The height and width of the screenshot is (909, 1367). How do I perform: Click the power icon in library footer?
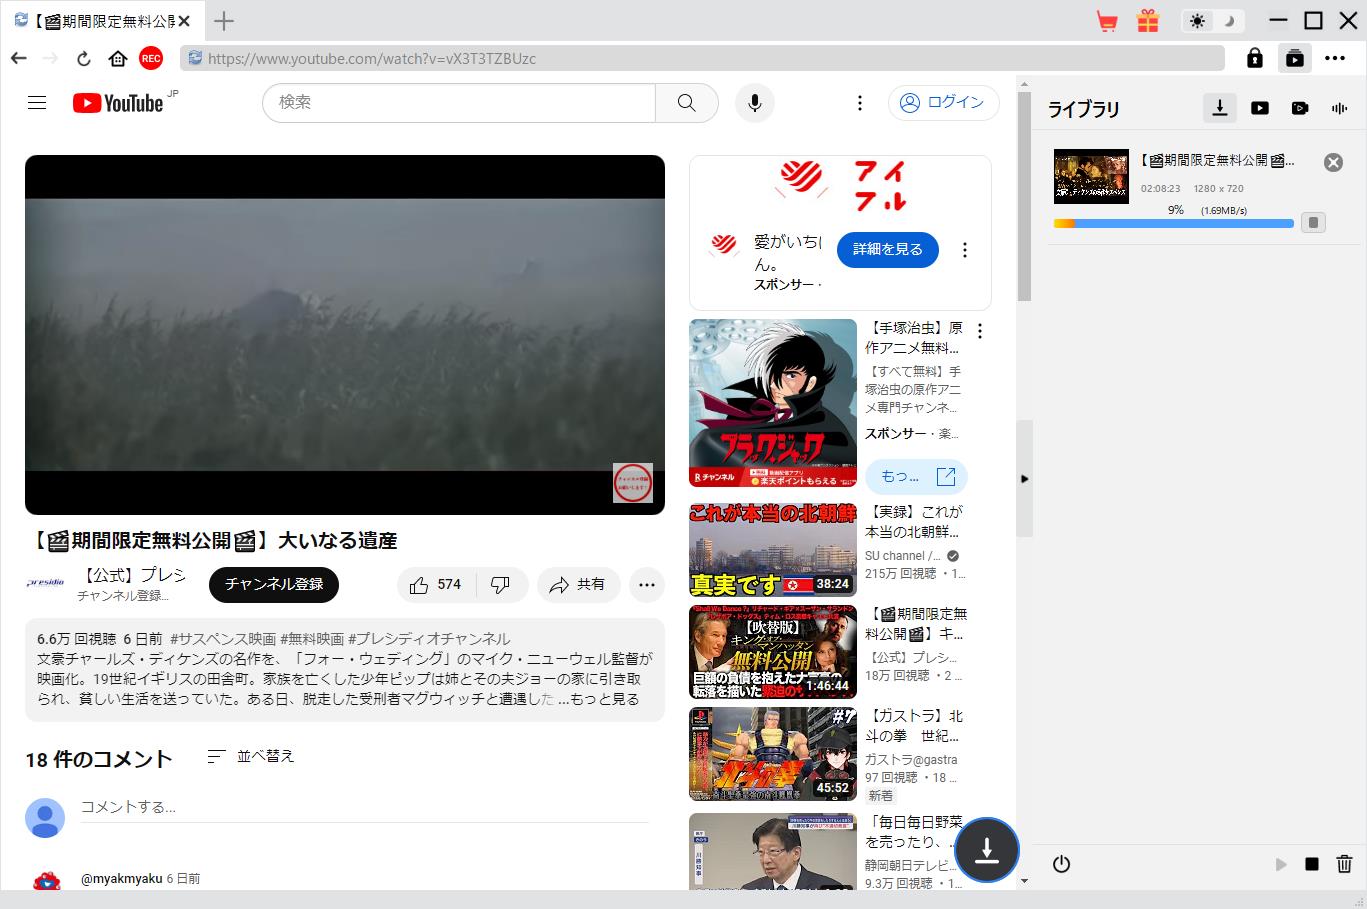point(1061,864)
